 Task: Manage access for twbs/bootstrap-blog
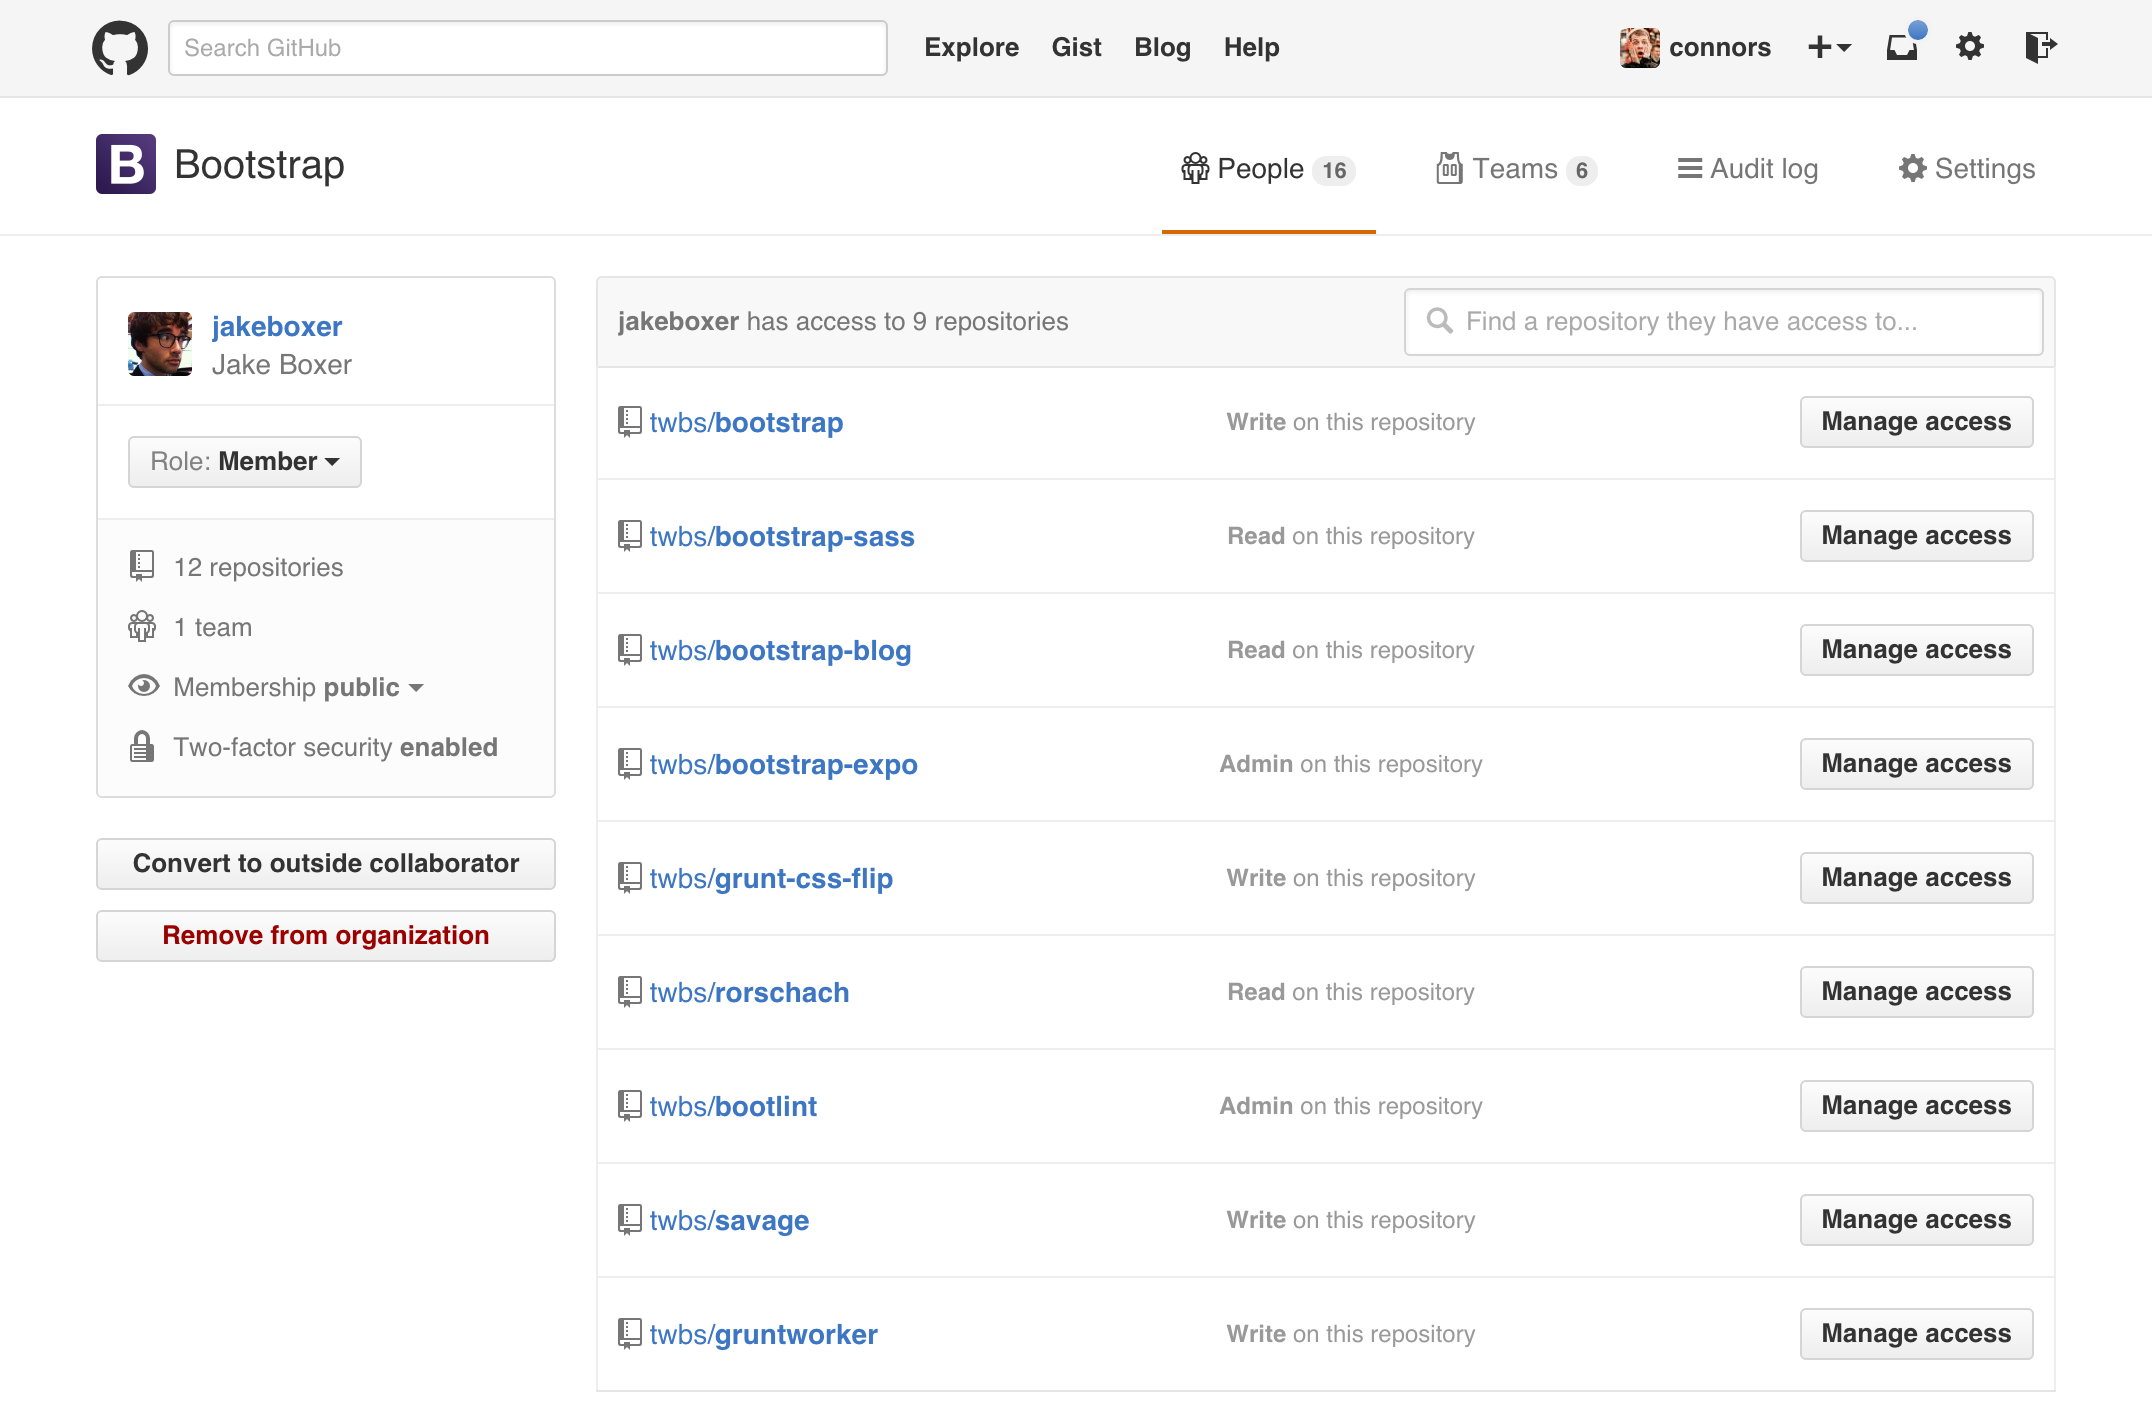(x=1916, y=649)
